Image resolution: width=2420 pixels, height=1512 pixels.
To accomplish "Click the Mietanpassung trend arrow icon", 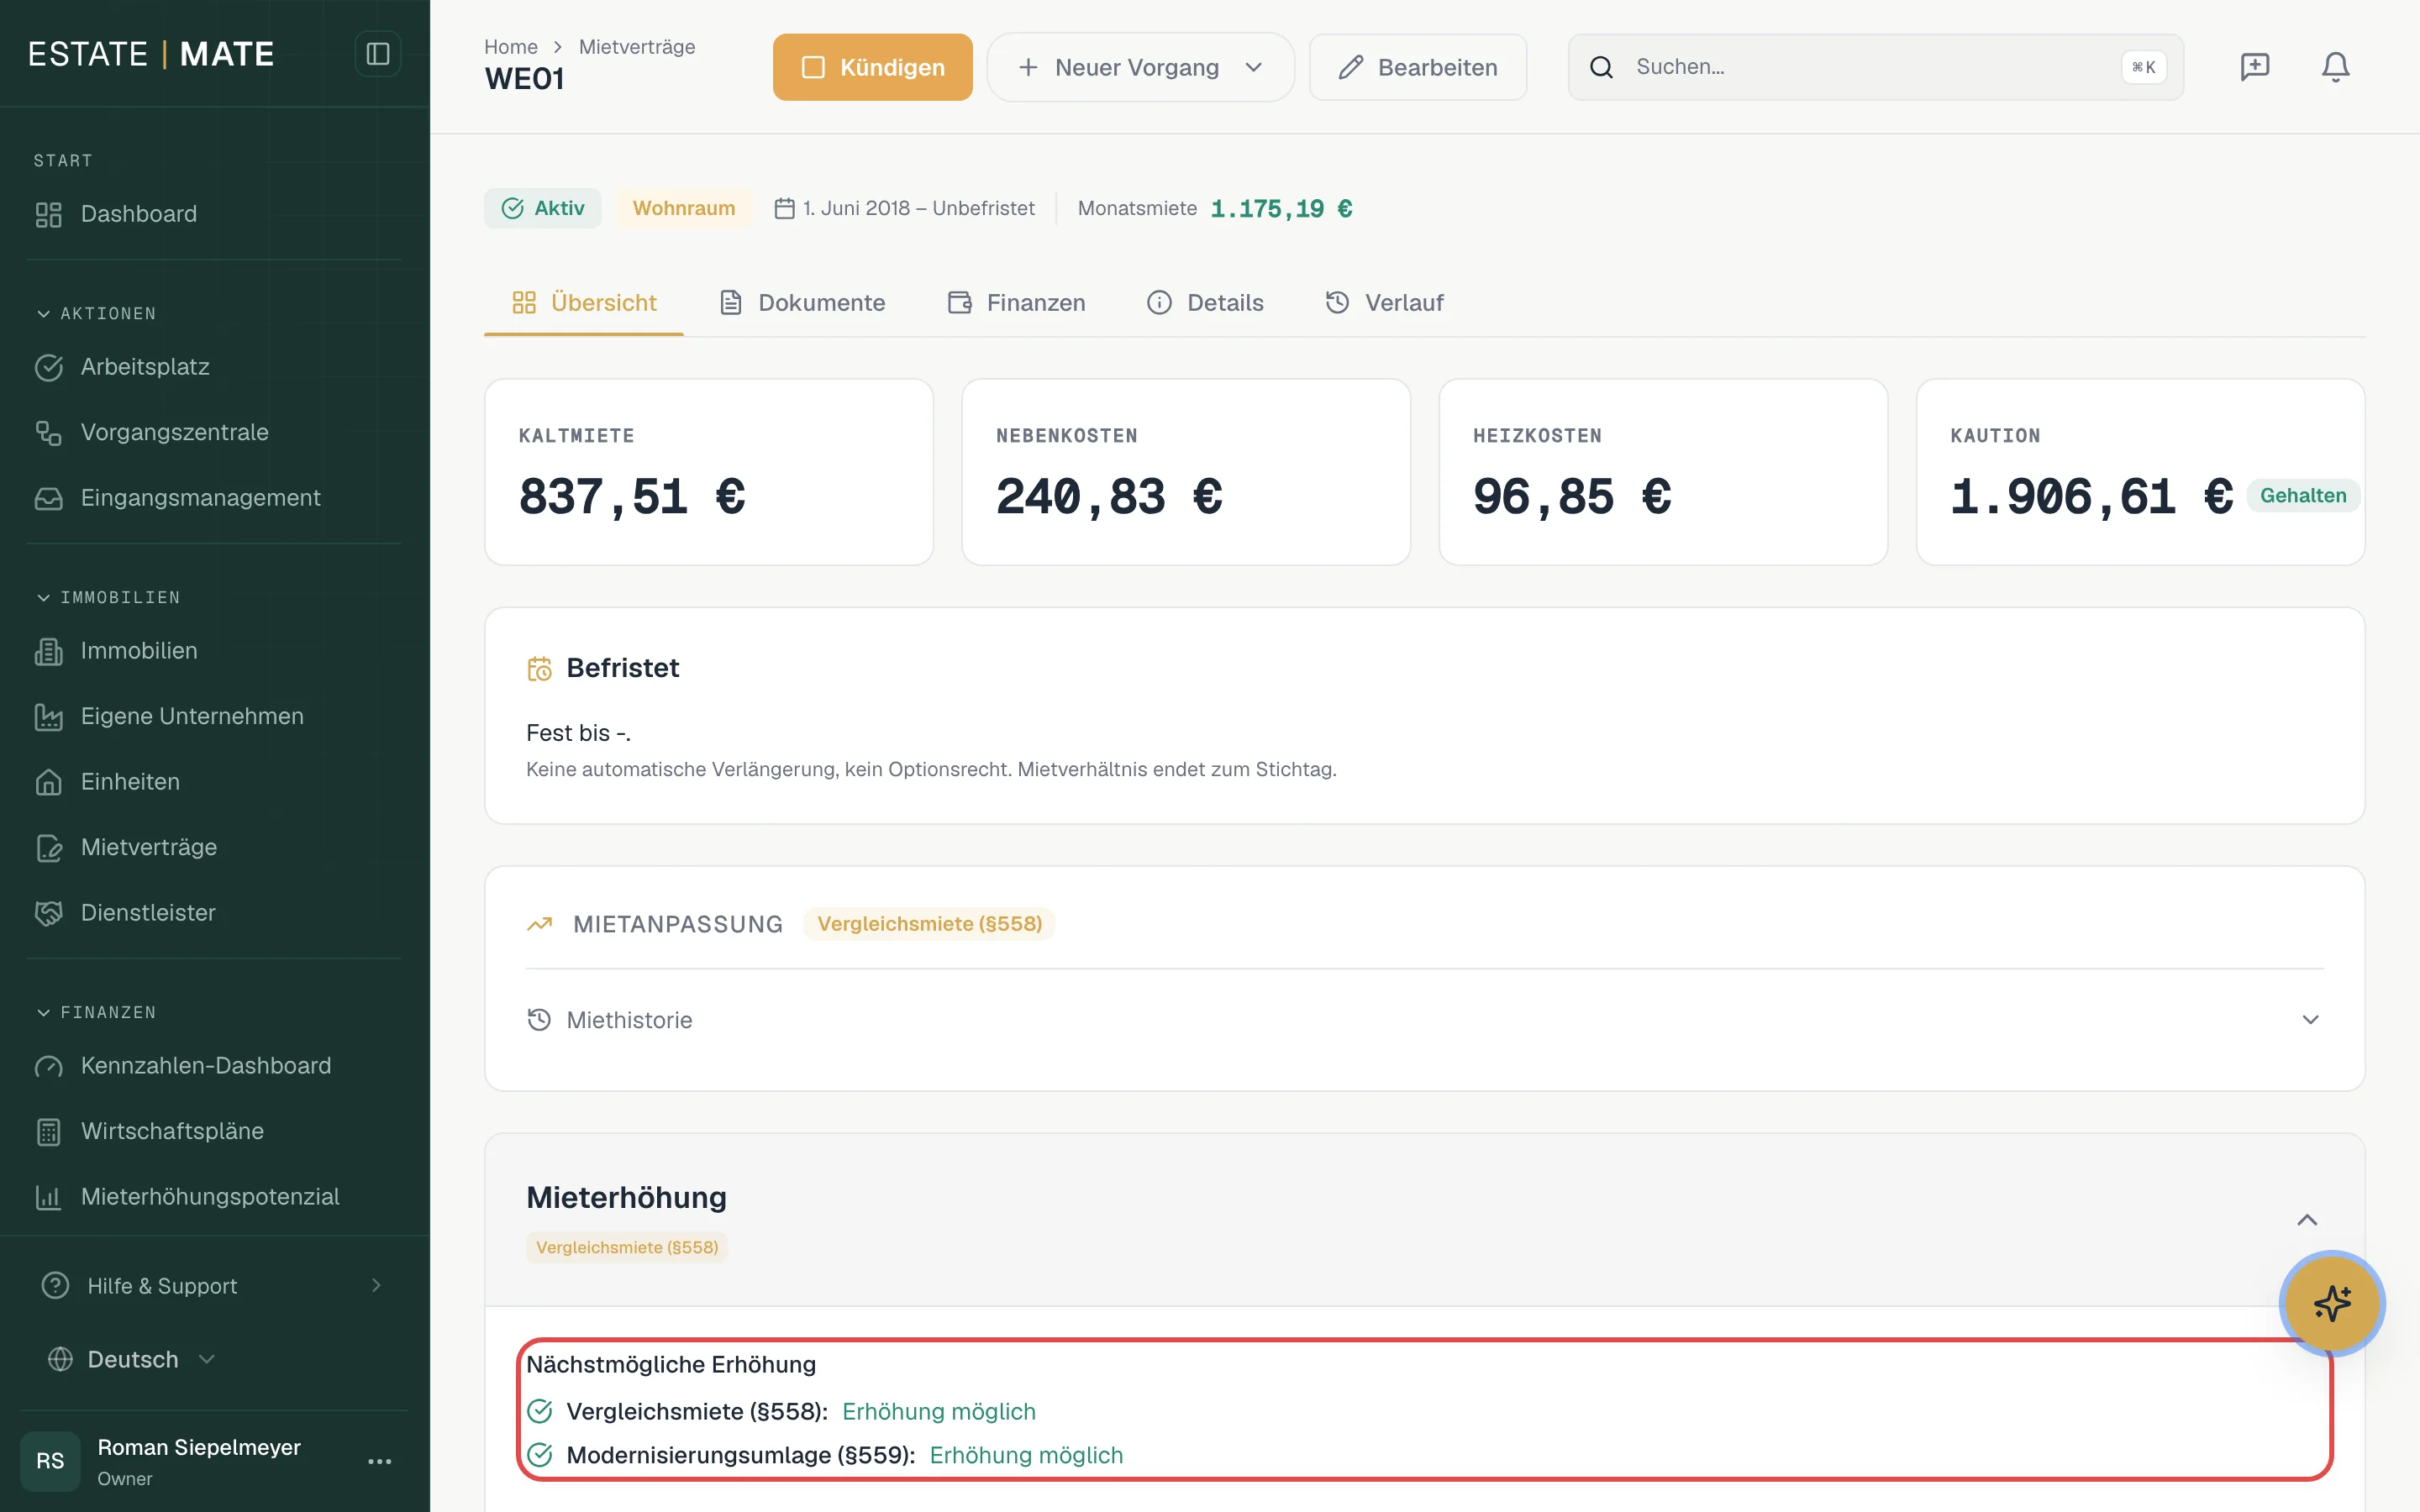I will click(x=539, y=924).
